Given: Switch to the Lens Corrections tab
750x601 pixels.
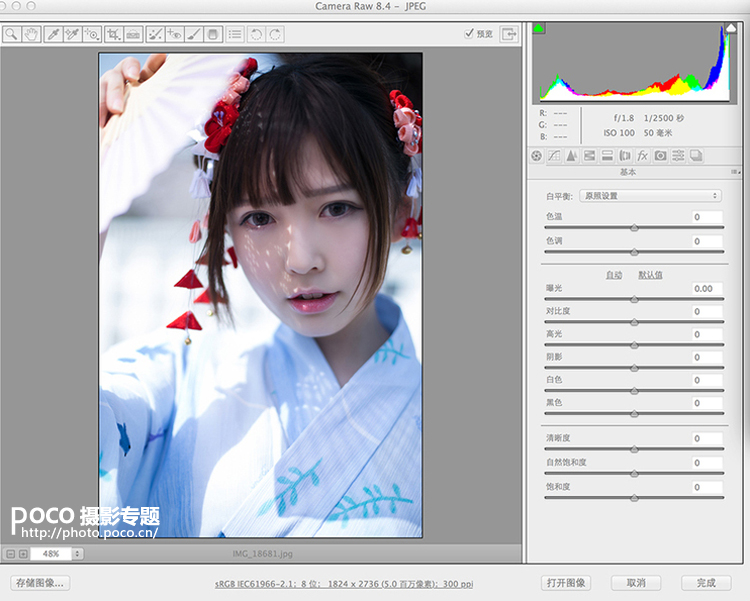Looking at the screenshot, I should tap(625, 156).
